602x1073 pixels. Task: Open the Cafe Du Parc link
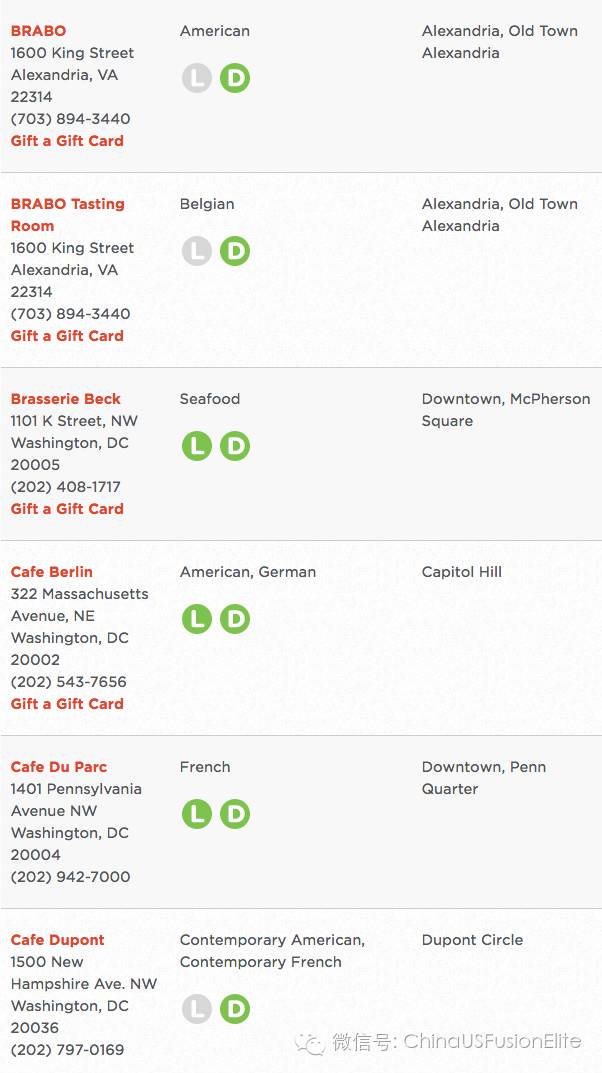coord(59,767)
